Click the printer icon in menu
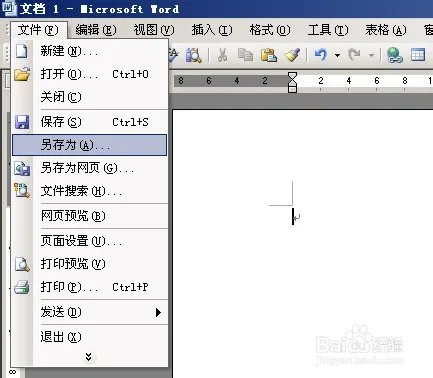The image size is (433, 378). (22, 287)
